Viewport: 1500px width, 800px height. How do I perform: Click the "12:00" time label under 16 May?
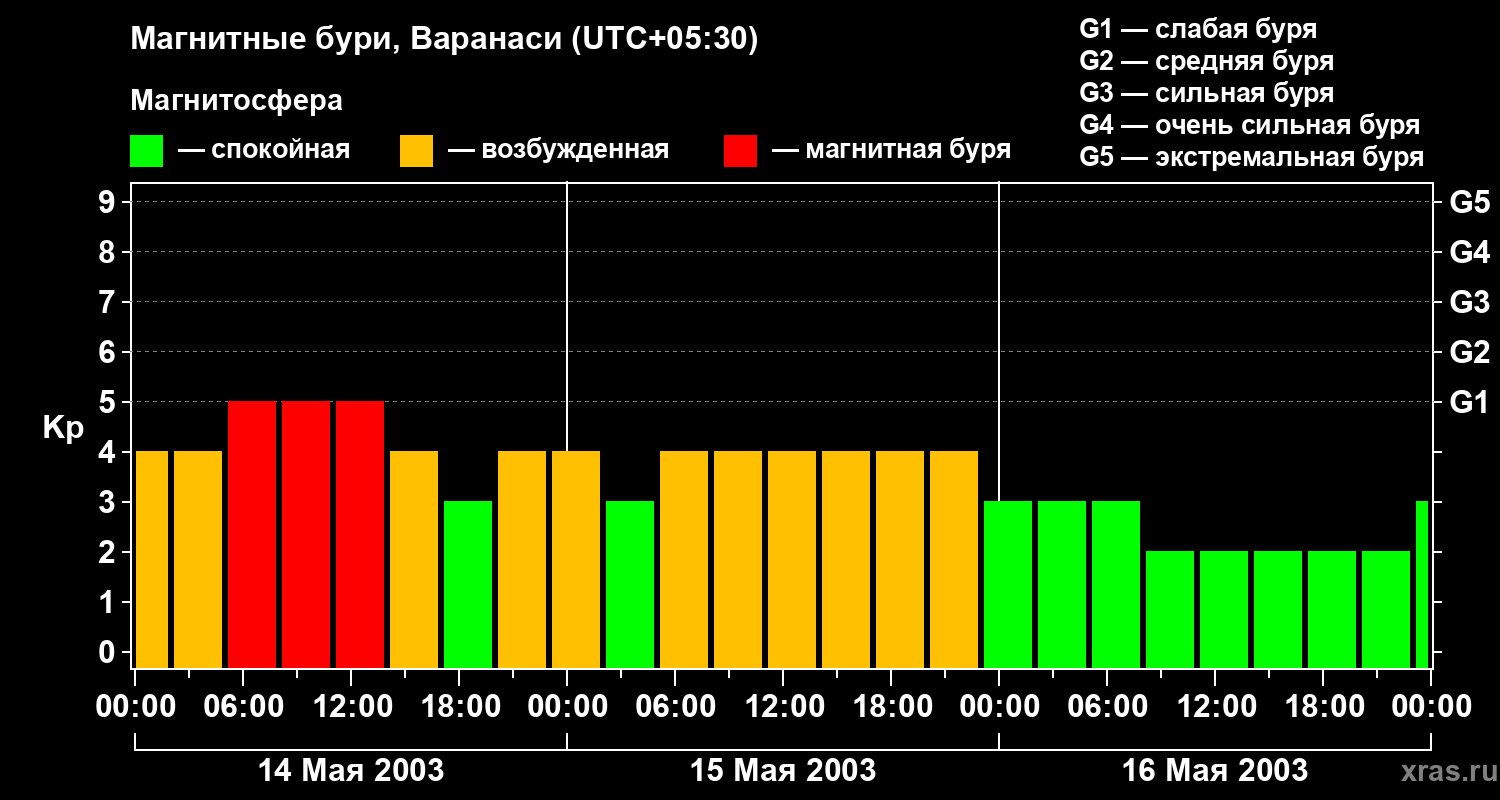[x=1214, y=707]
